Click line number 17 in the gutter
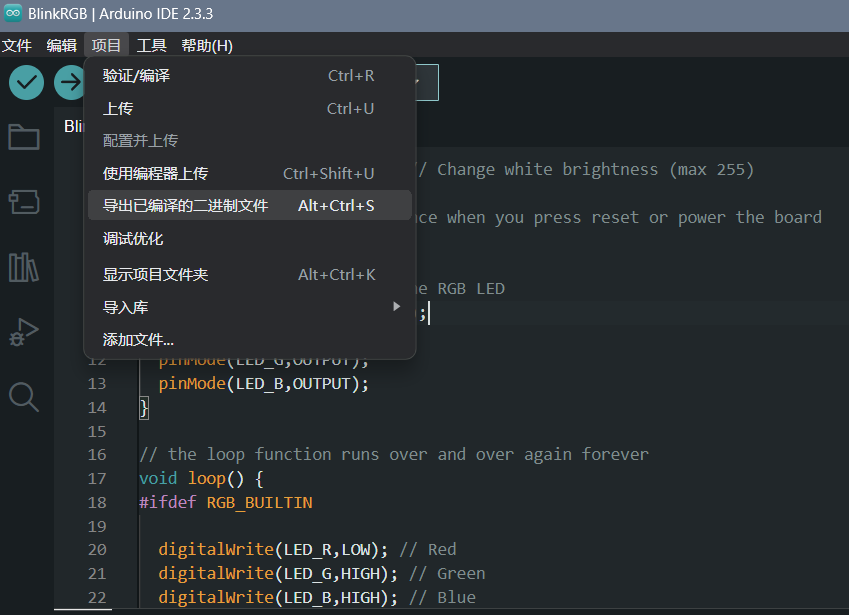This screenshot has height=615, width=849. pos(97,479)
